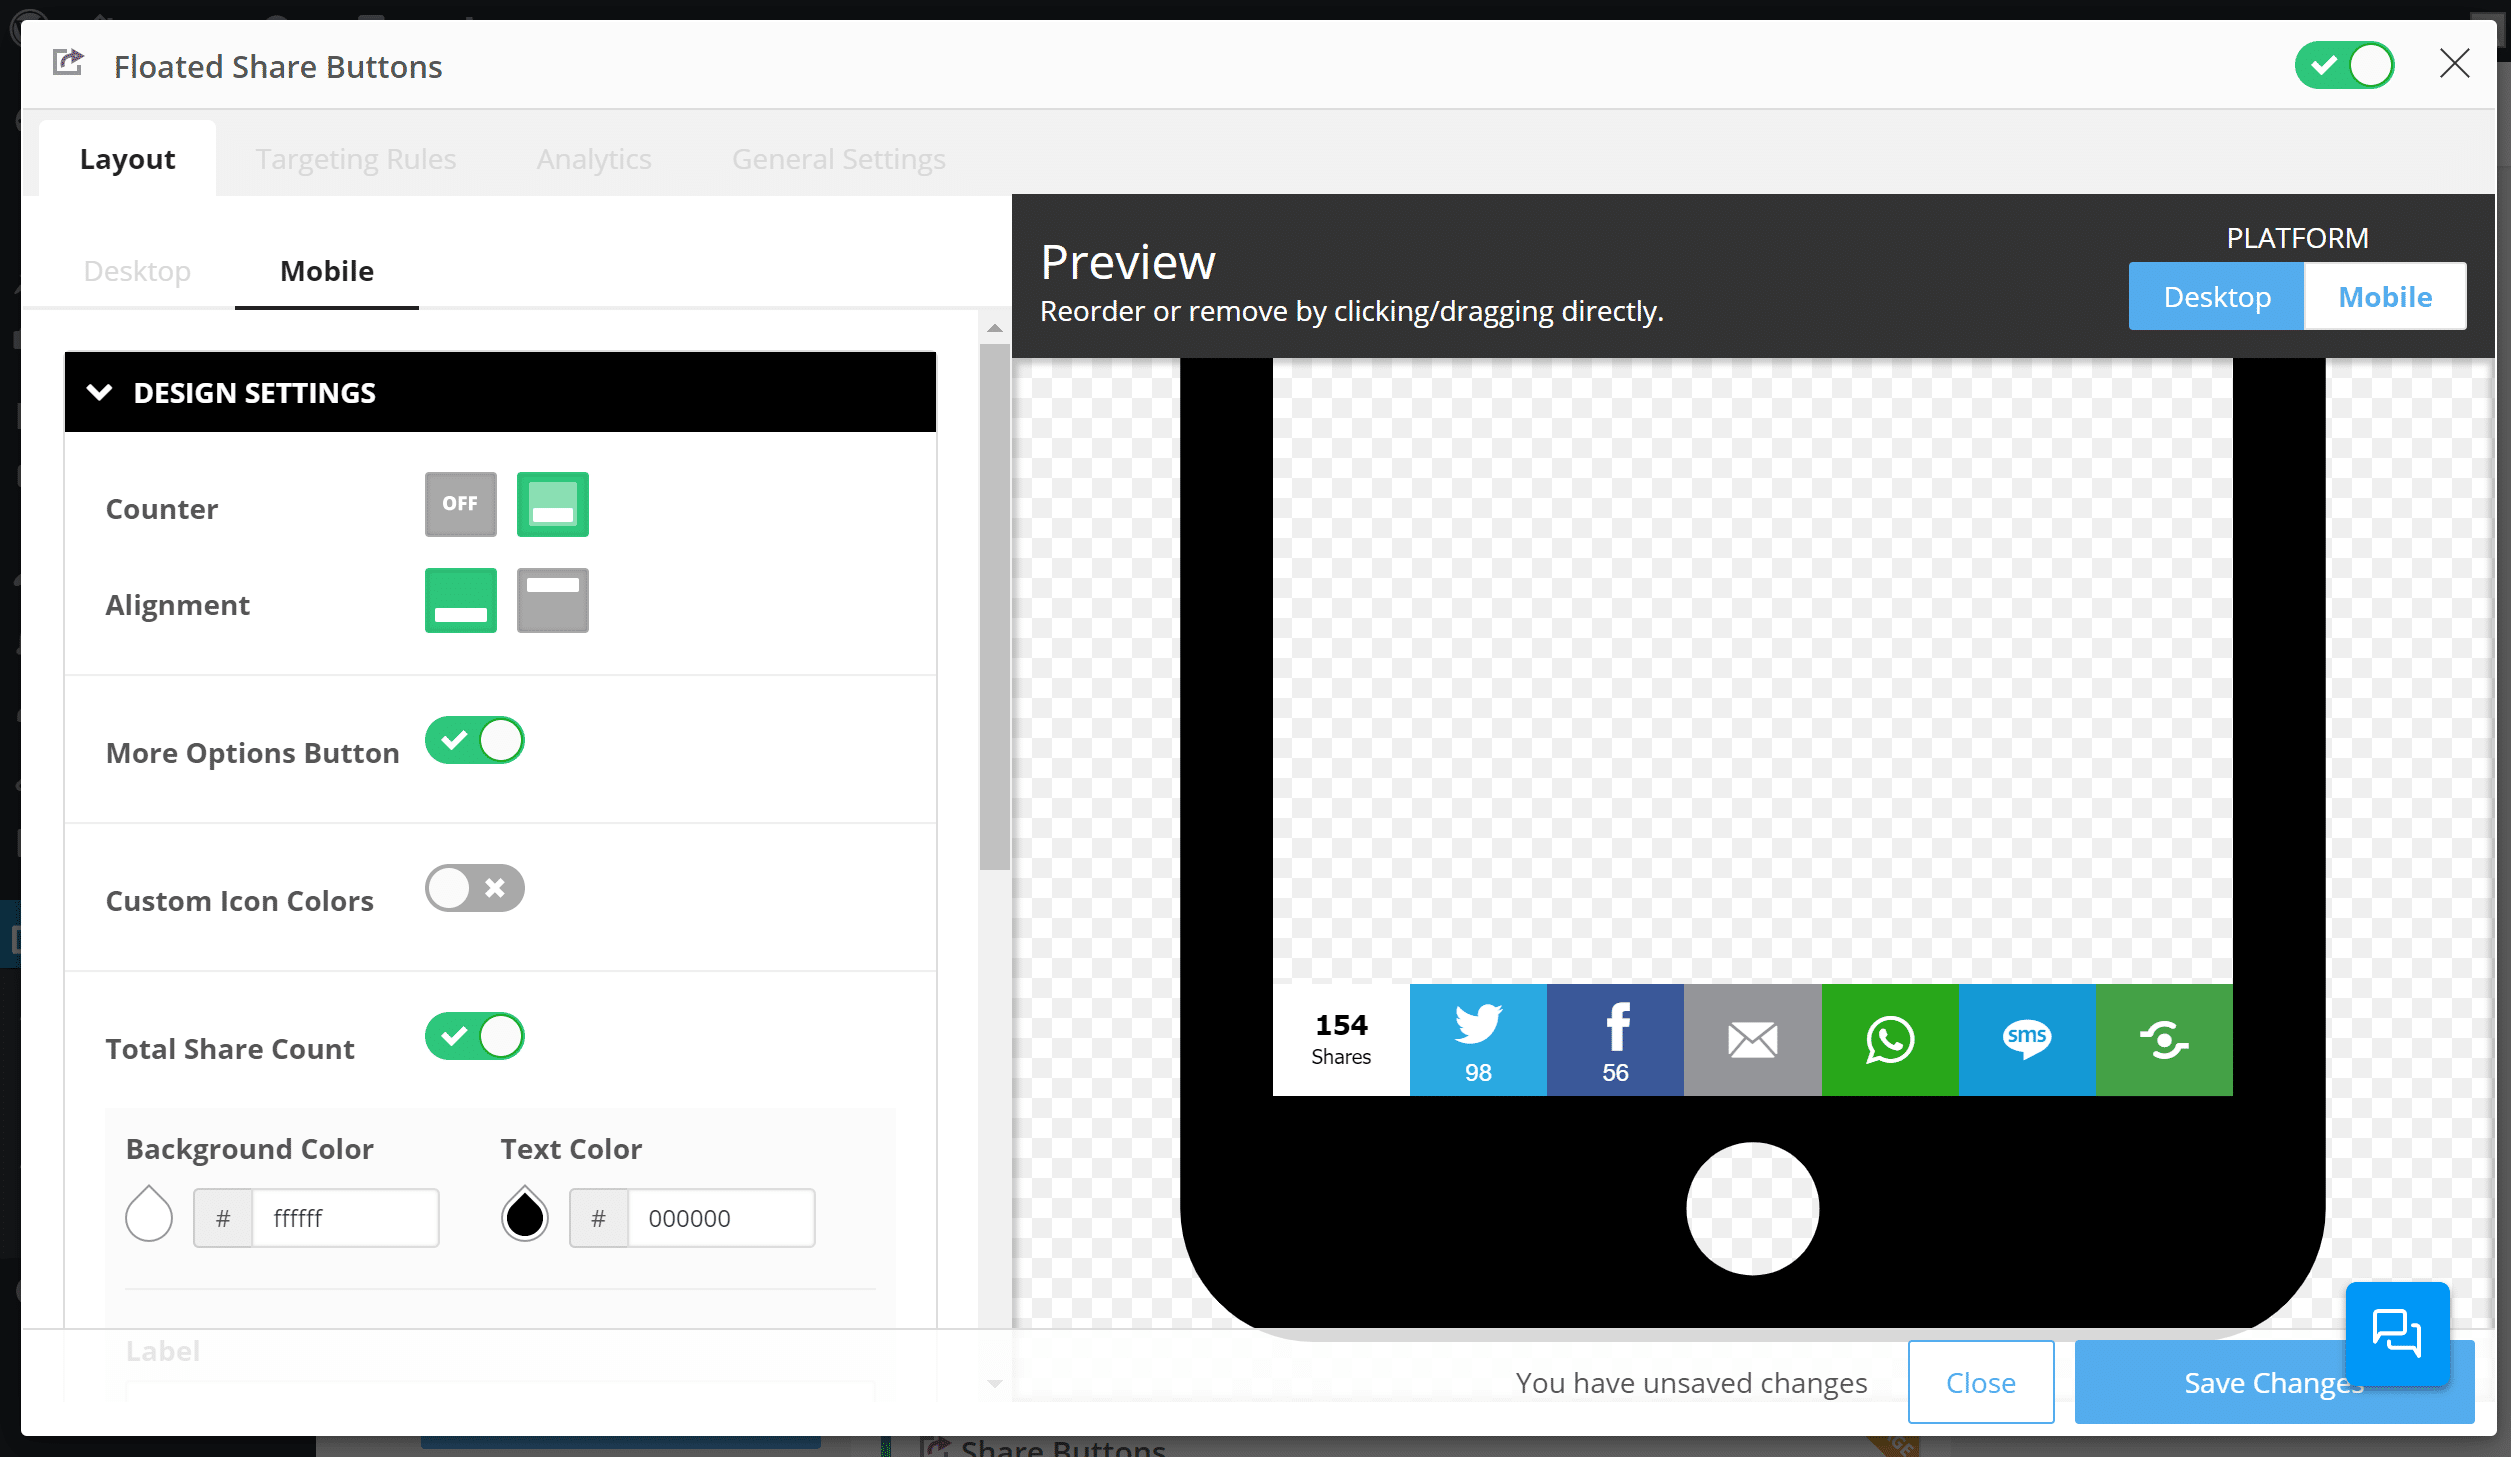Image resolution: width=2511 pixels, height=1457 pixels.
Task: Click the WhatsApp share button icon
Action: pyautogui.click(x=1890, y=1039)
